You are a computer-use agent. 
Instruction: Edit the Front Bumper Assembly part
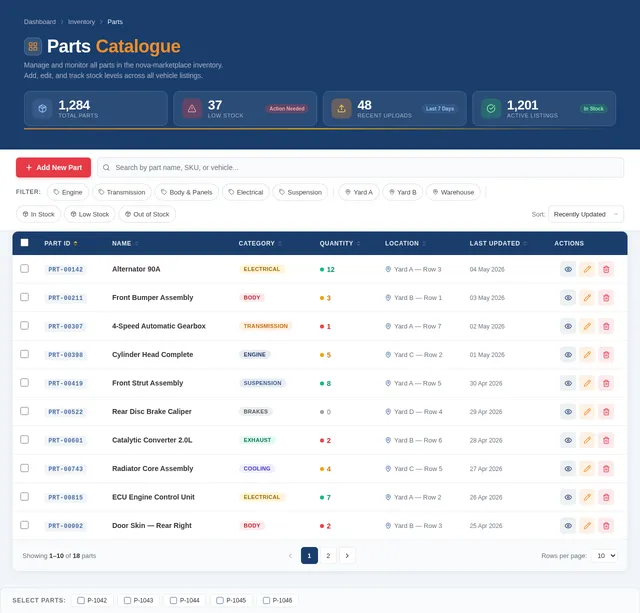click(x=587, y=298)
